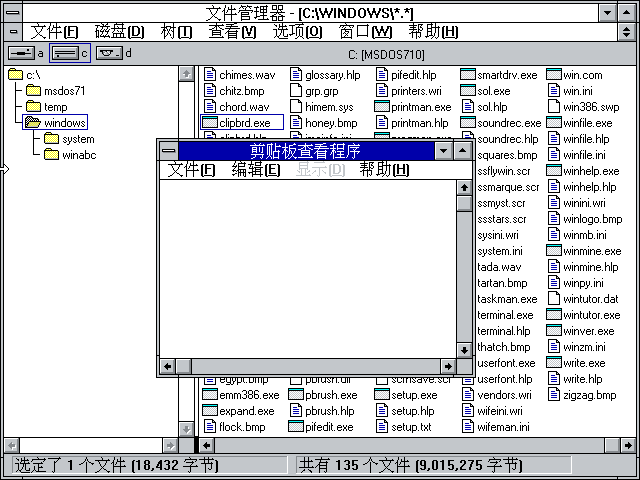Viewport: 640px width, 480px height.
Task: Select hard drive c icon
Action: 65,53
